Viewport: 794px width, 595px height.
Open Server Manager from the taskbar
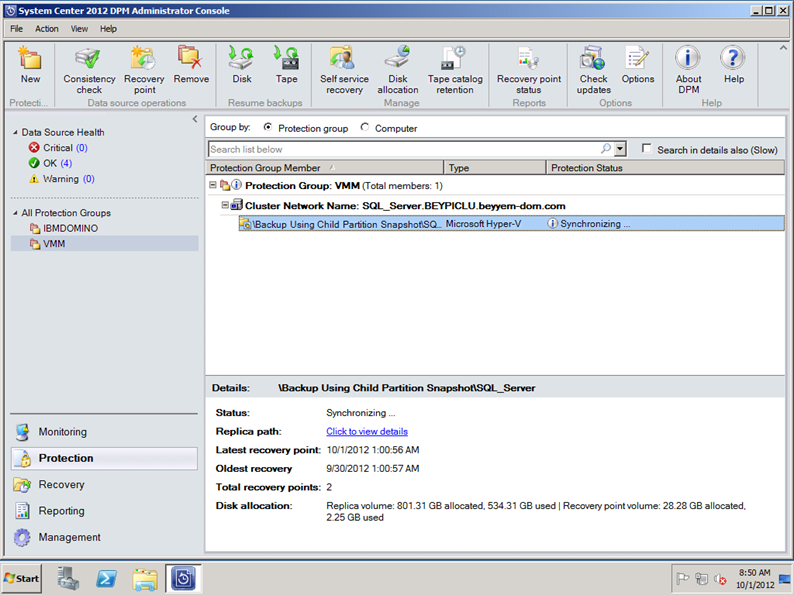68,578
